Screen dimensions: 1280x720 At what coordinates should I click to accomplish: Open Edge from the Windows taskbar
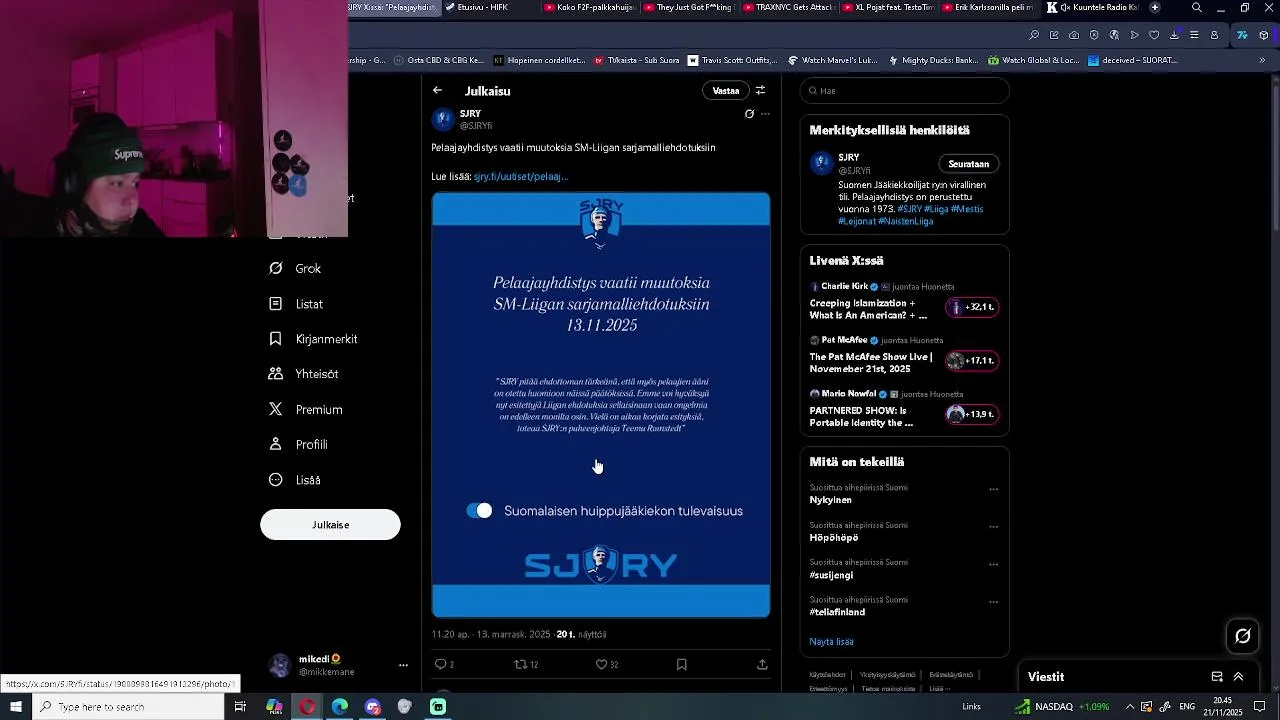[340, 707]
